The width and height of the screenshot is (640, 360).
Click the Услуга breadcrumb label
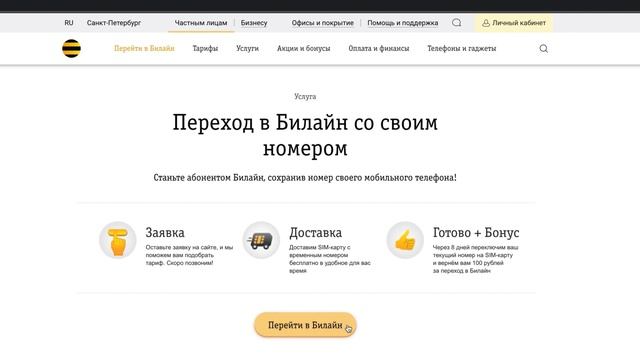[305, 96]
